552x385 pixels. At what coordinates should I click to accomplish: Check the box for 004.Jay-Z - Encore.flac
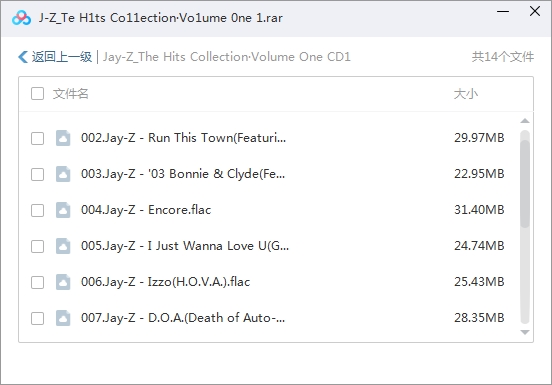point(37,210)
